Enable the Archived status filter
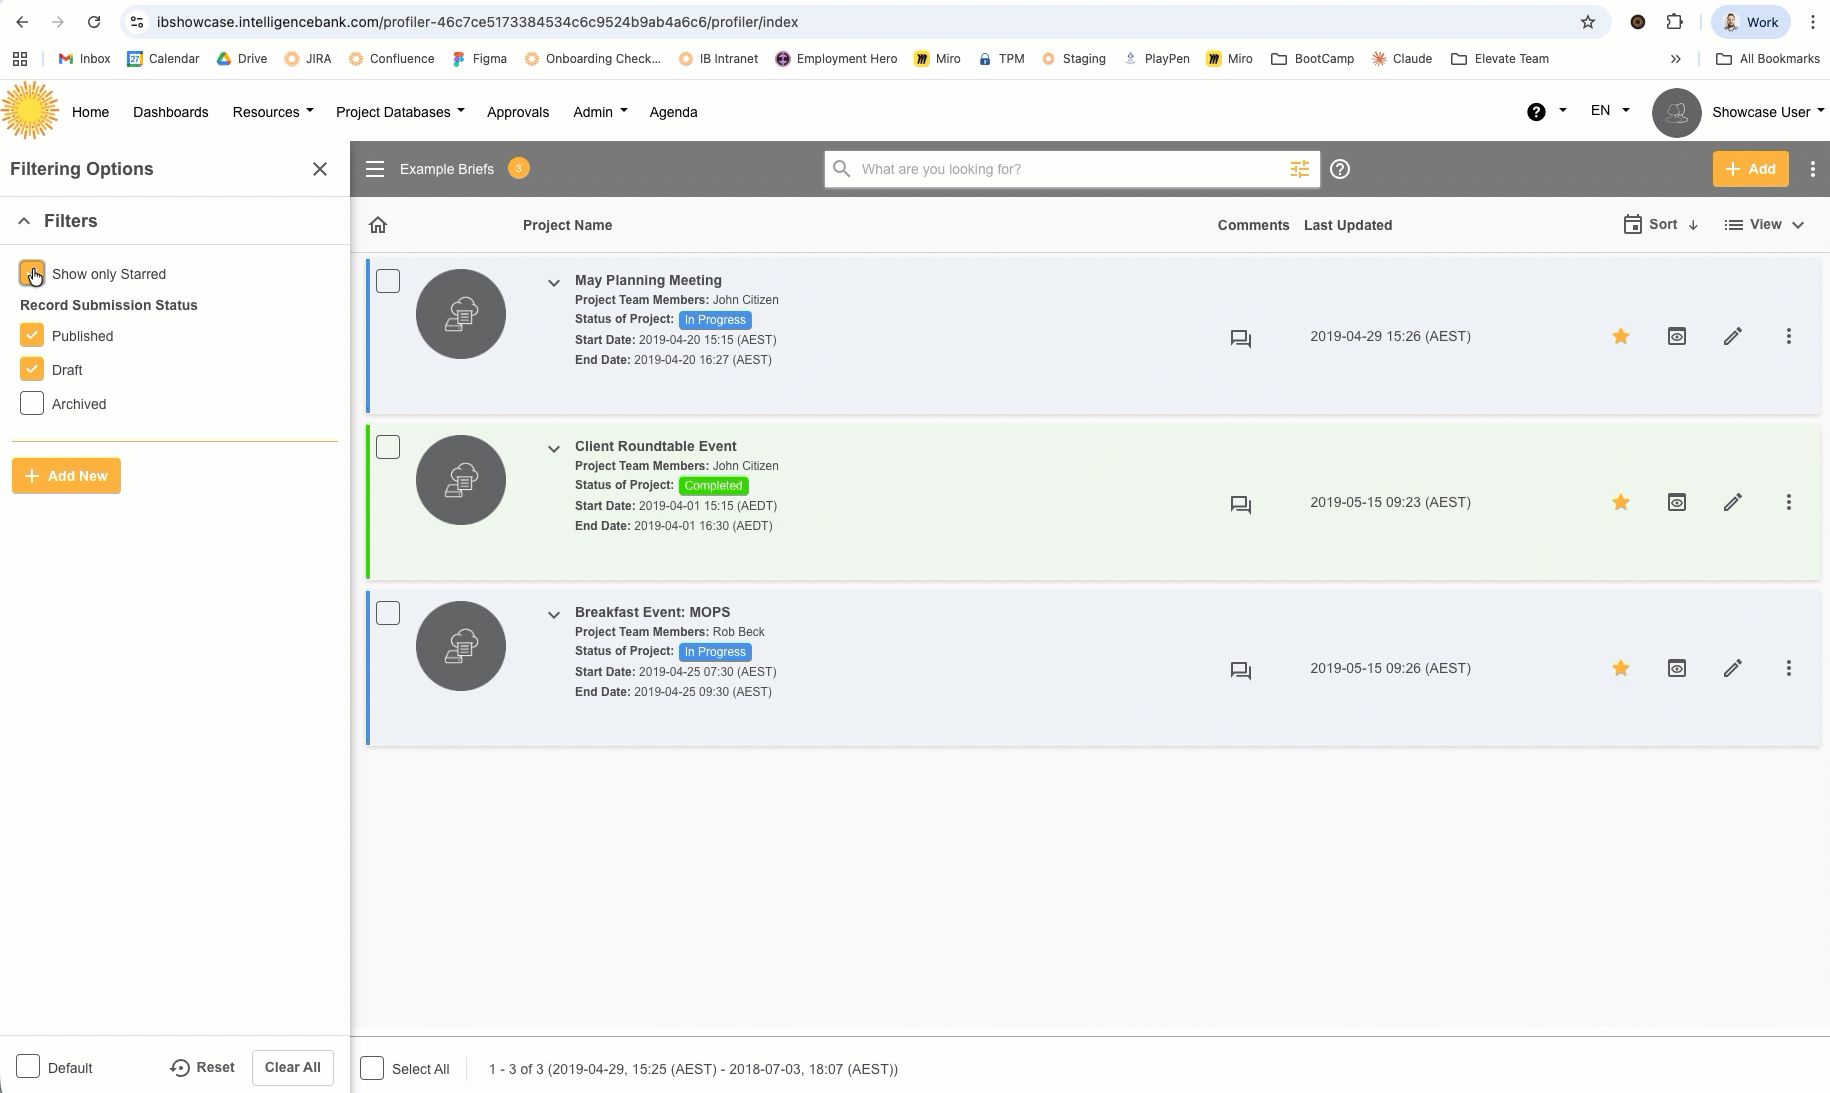 pos(32,404)
